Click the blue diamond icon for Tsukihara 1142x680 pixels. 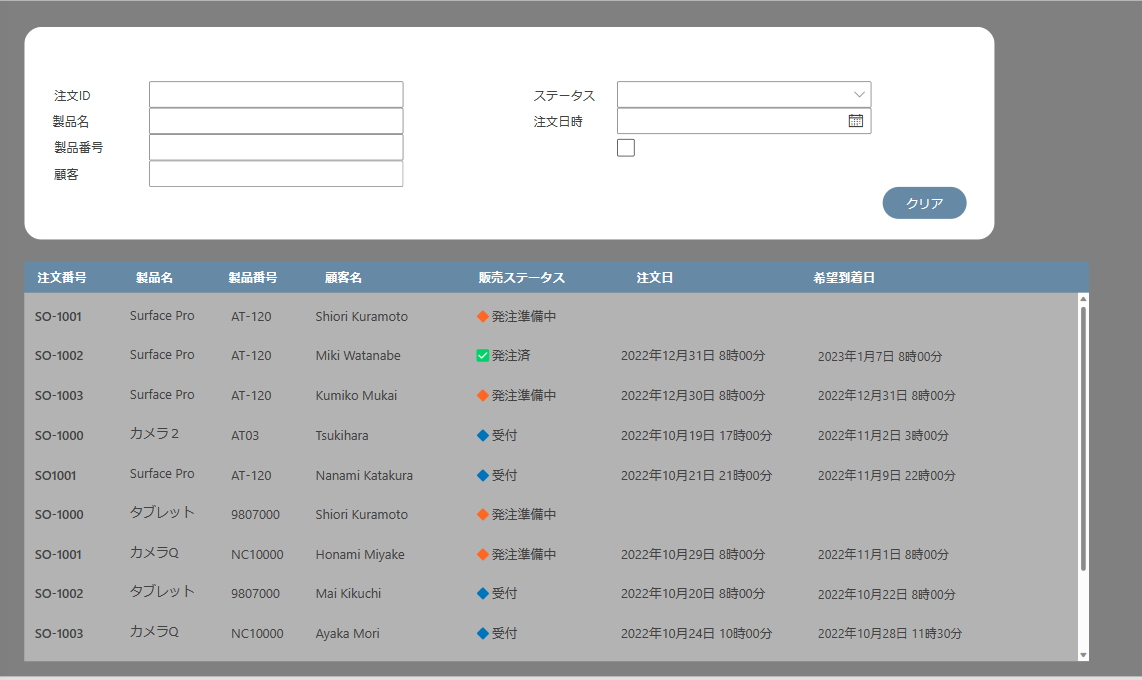tap(482, 435)
